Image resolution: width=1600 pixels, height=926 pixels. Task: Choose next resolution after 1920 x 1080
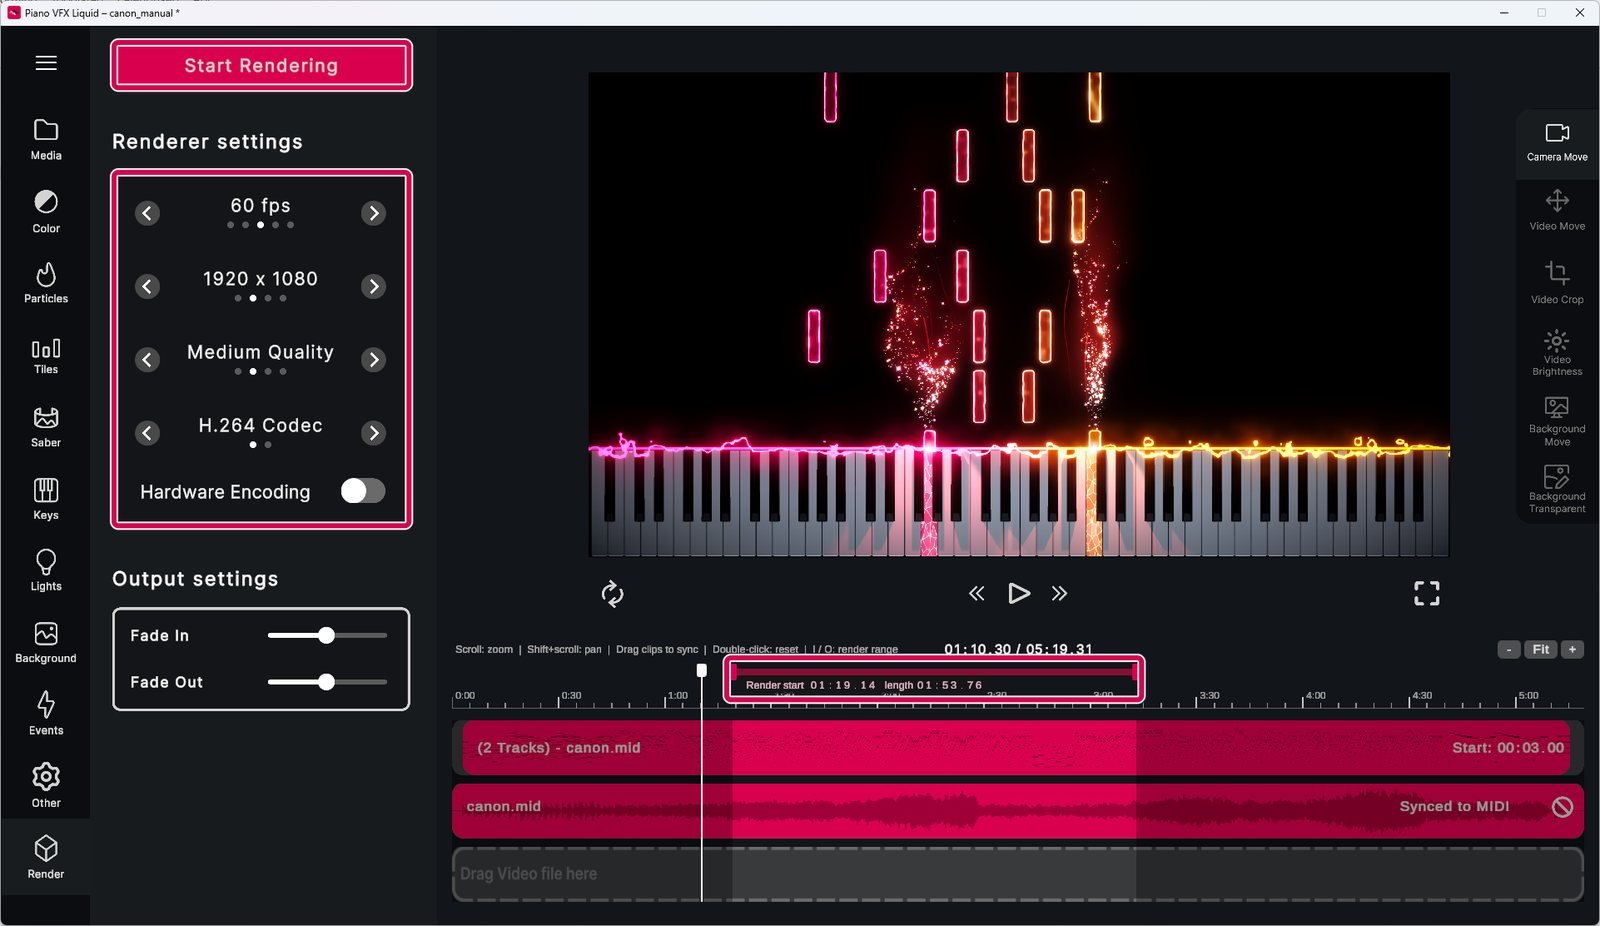coord(374,287)
